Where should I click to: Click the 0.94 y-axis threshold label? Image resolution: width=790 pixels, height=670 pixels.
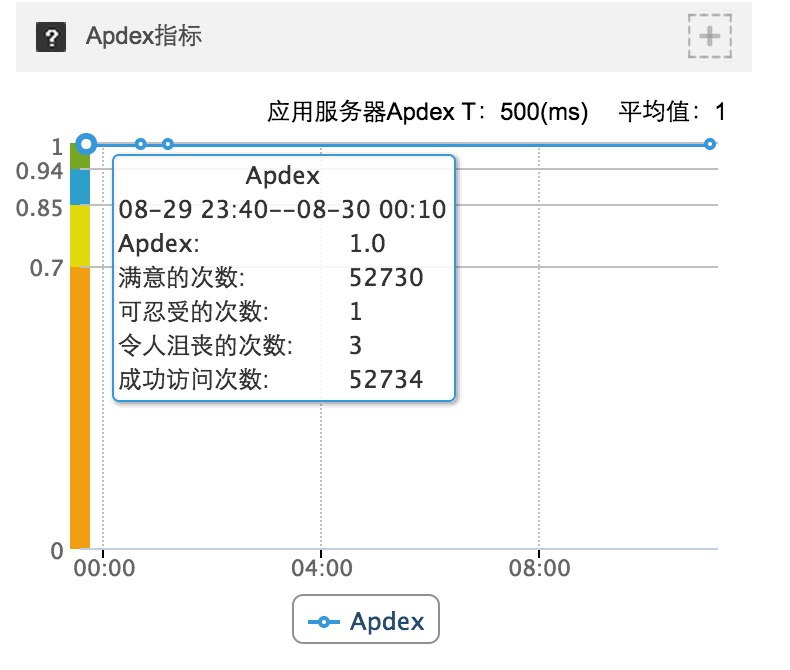coord(39,171)
